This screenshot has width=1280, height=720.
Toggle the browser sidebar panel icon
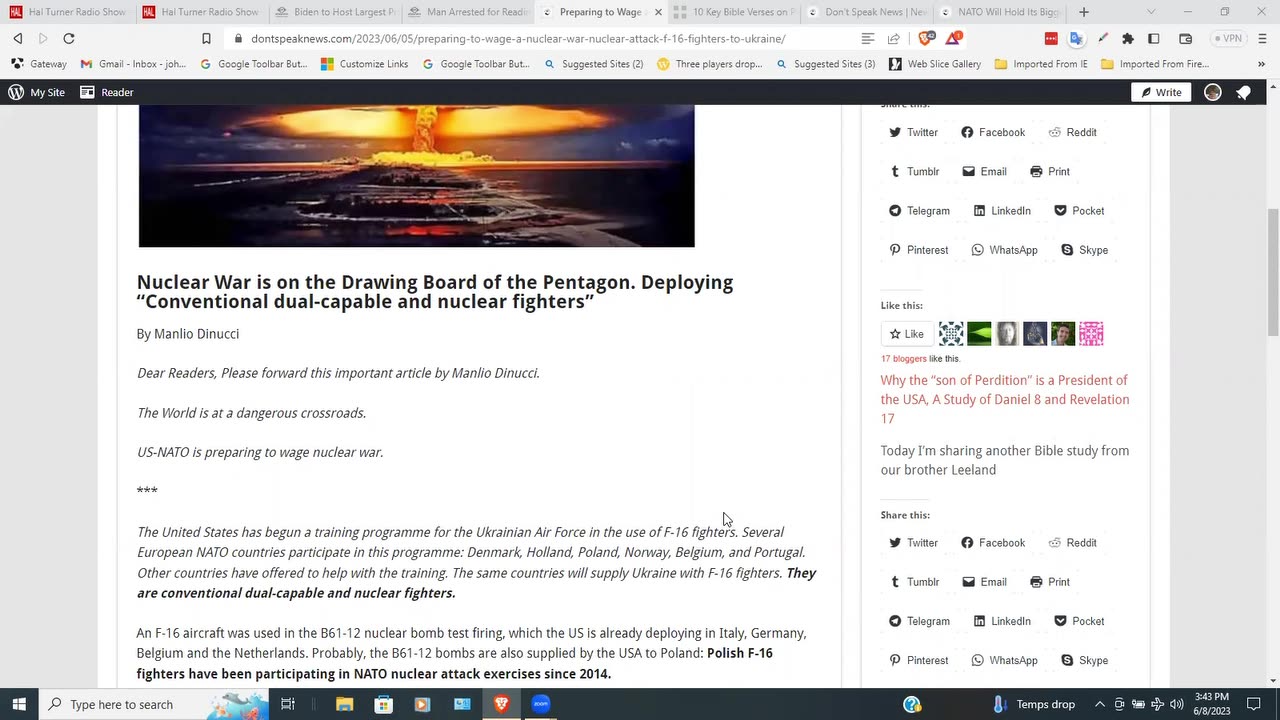1154,38
